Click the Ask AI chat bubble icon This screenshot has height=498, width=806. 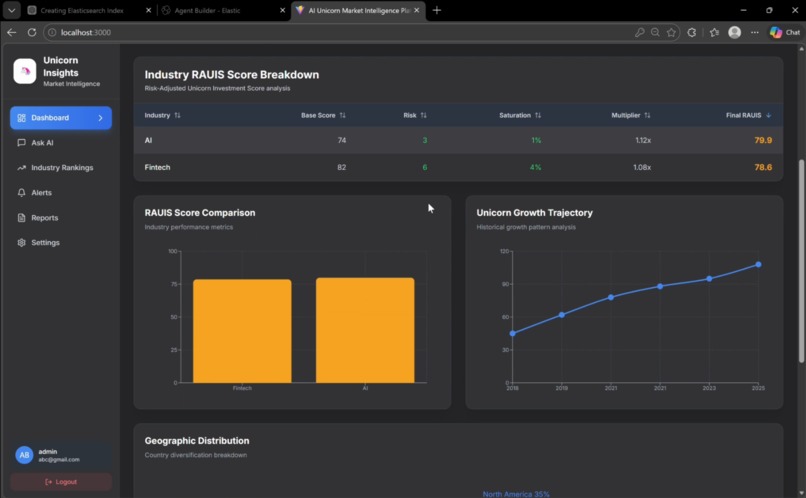pos(21,143)
